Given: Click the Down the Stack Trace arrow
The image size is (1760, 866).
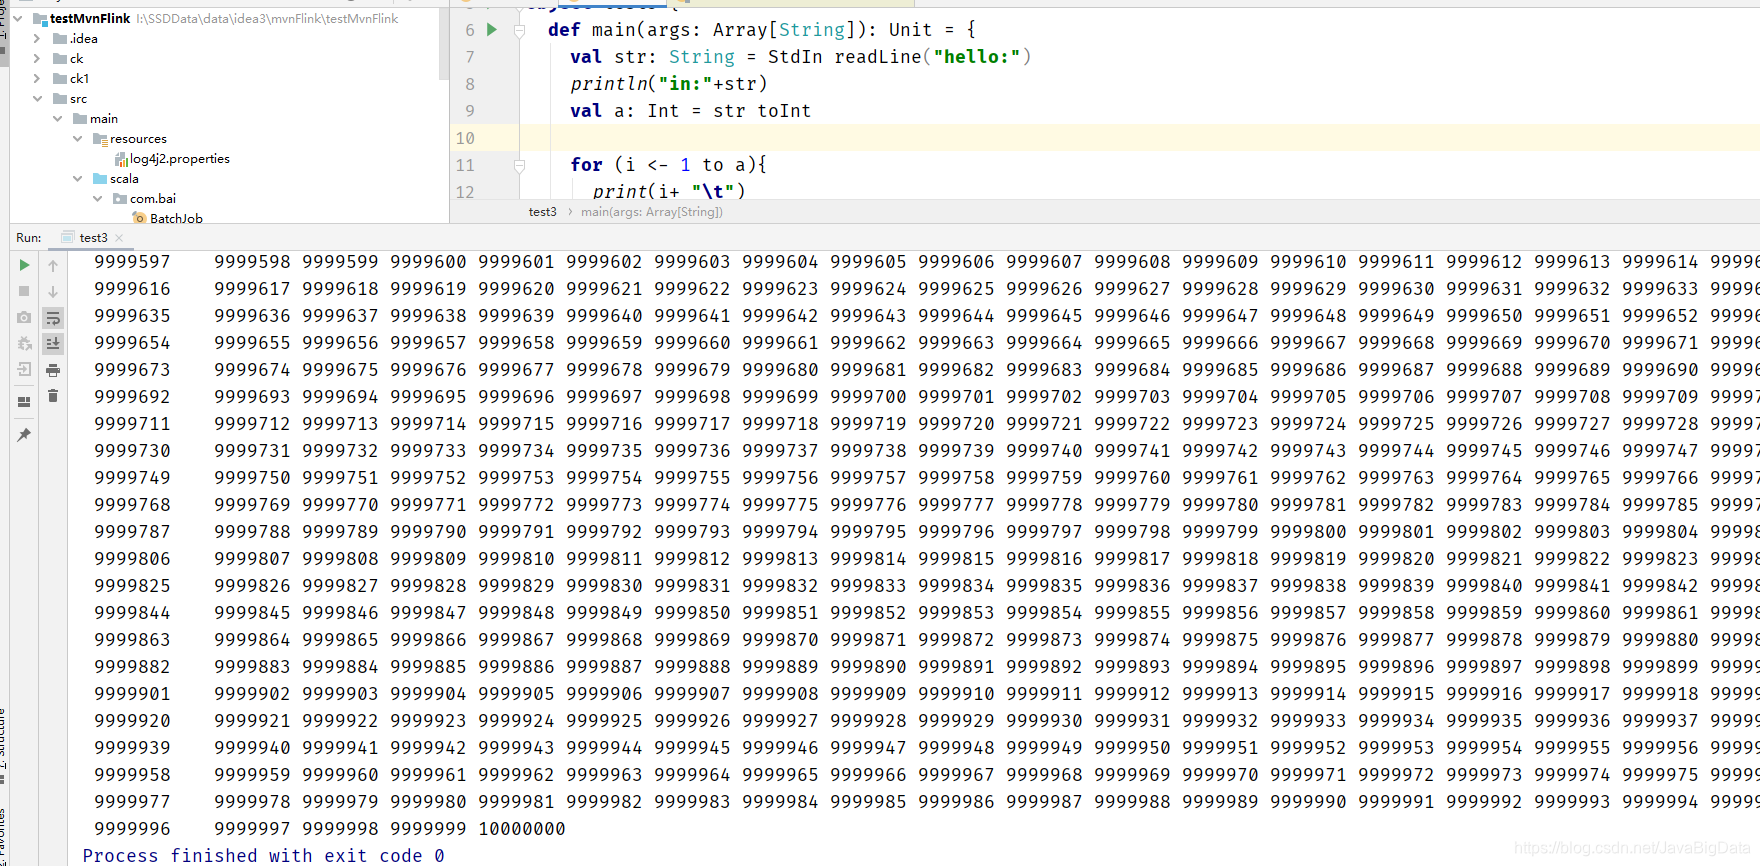Looking at the screenshot, I should [x=53, y=291].
